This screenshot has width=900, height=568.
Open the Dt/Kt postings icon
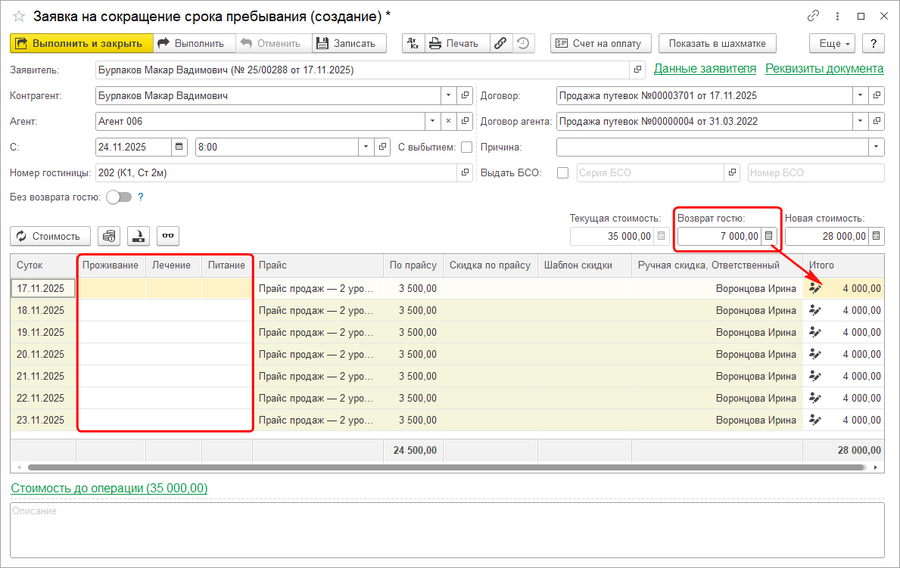(x=413, y=43)
